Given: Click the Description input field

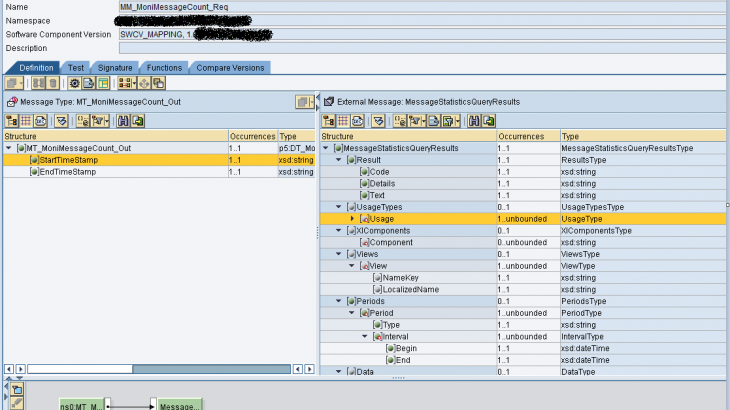Looking at the screenshot, I should 420,48.
